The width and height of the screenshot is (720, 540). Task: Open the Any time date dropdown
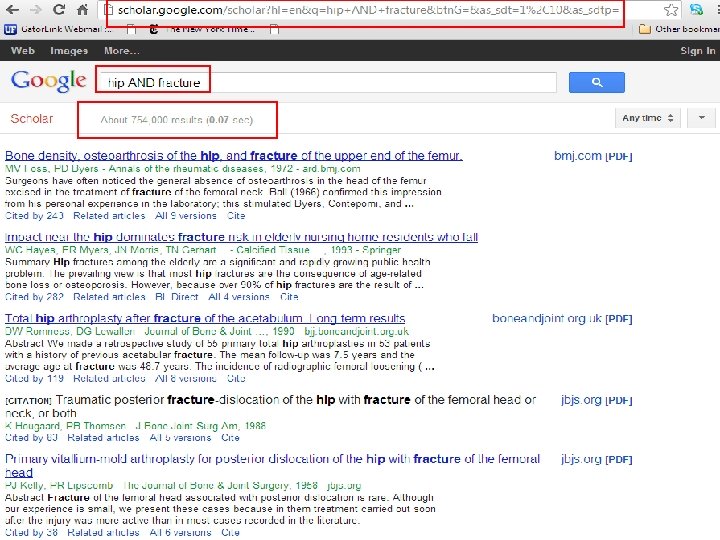pos(647,118)
